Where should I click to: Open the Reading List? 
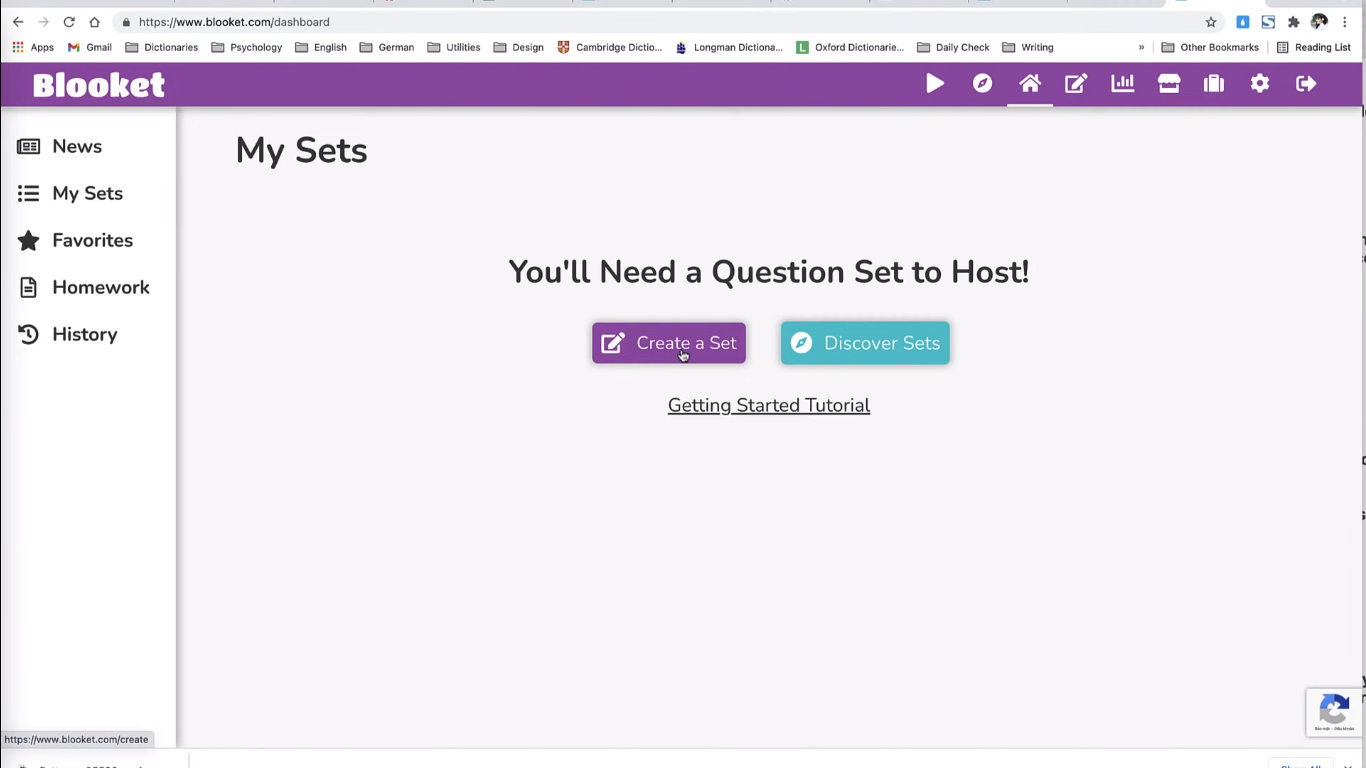click(1313, 47)
